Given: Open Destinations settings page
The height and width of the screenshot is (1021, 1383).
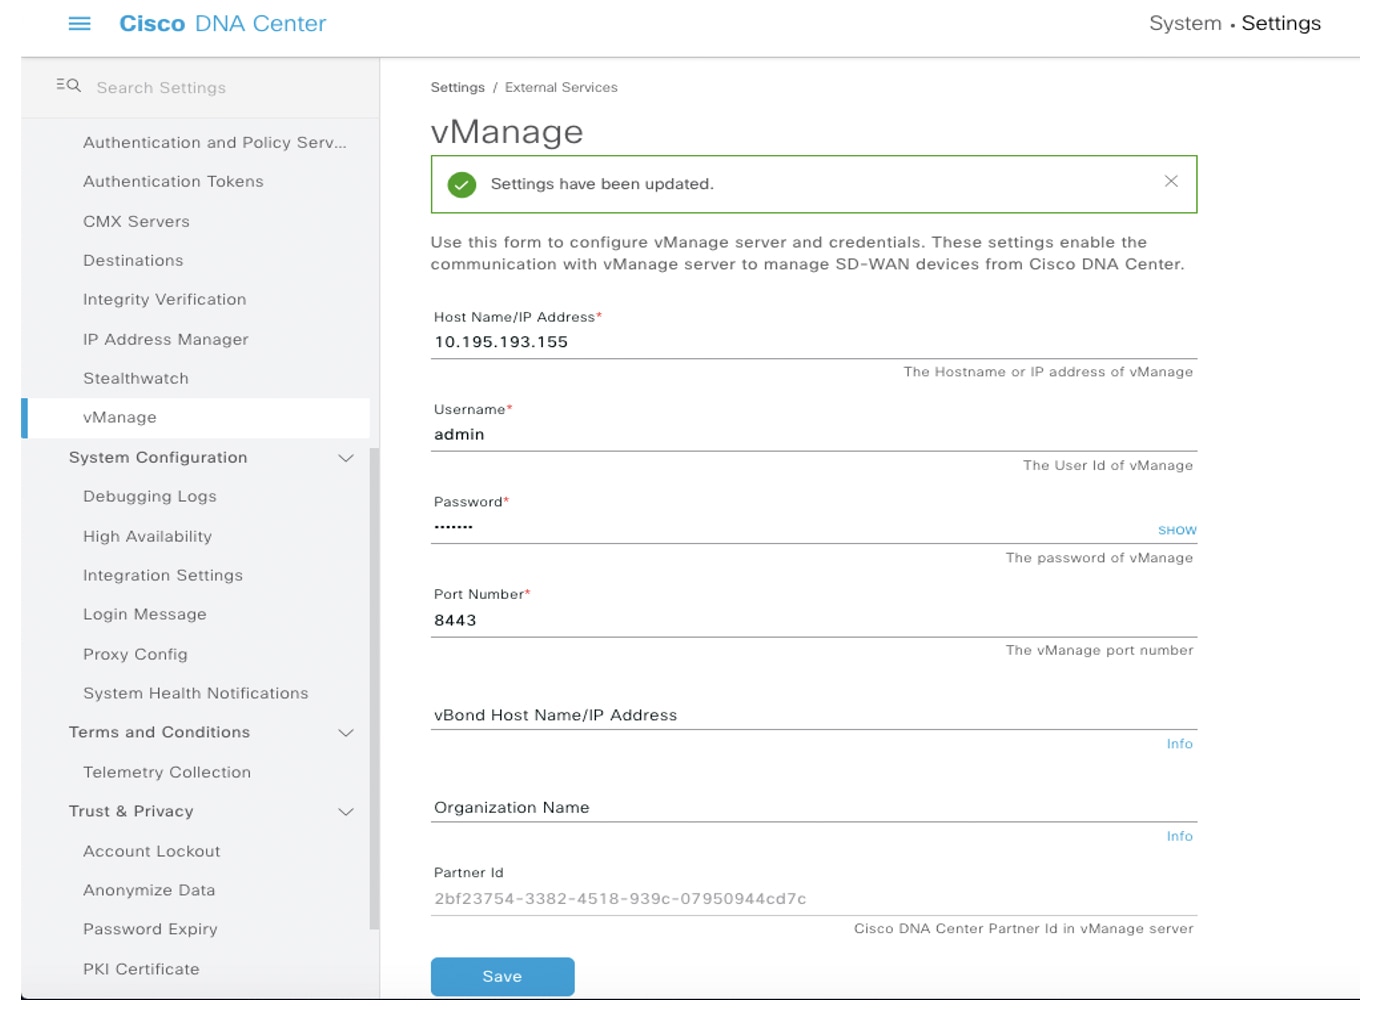Looking at the screenshot, I should pos(133,260).
